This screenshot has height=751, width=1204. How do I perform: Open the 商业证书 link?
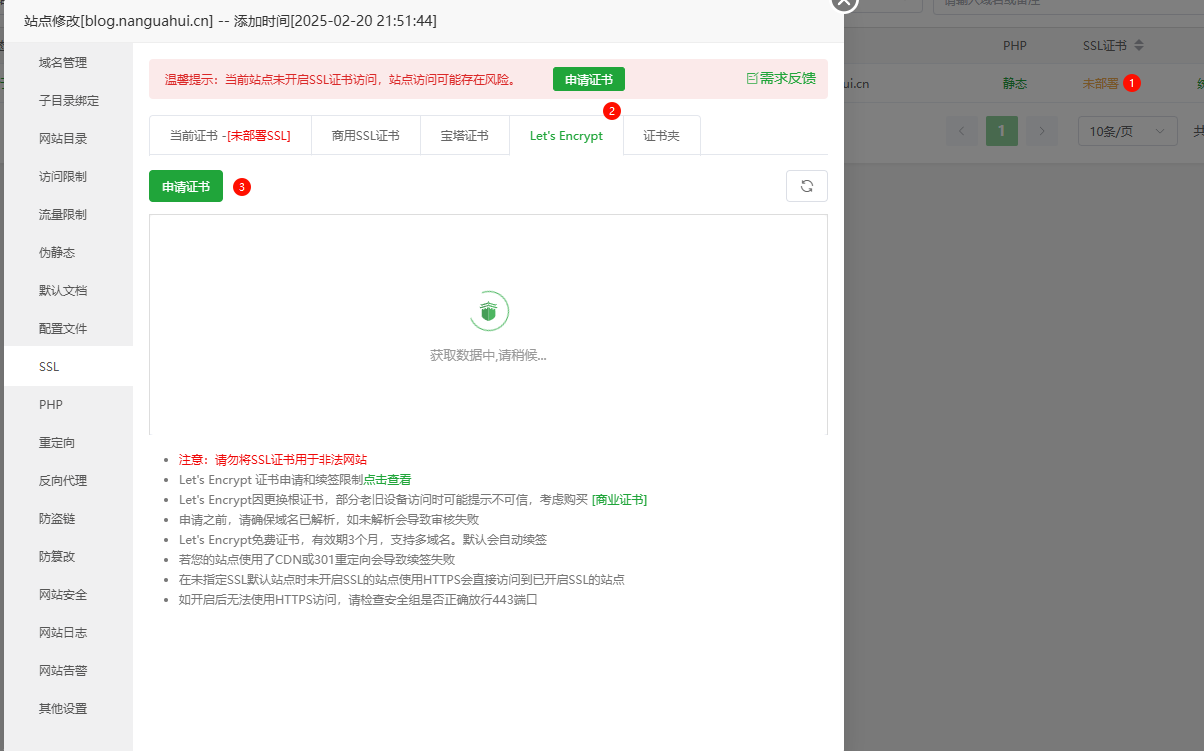619,500
